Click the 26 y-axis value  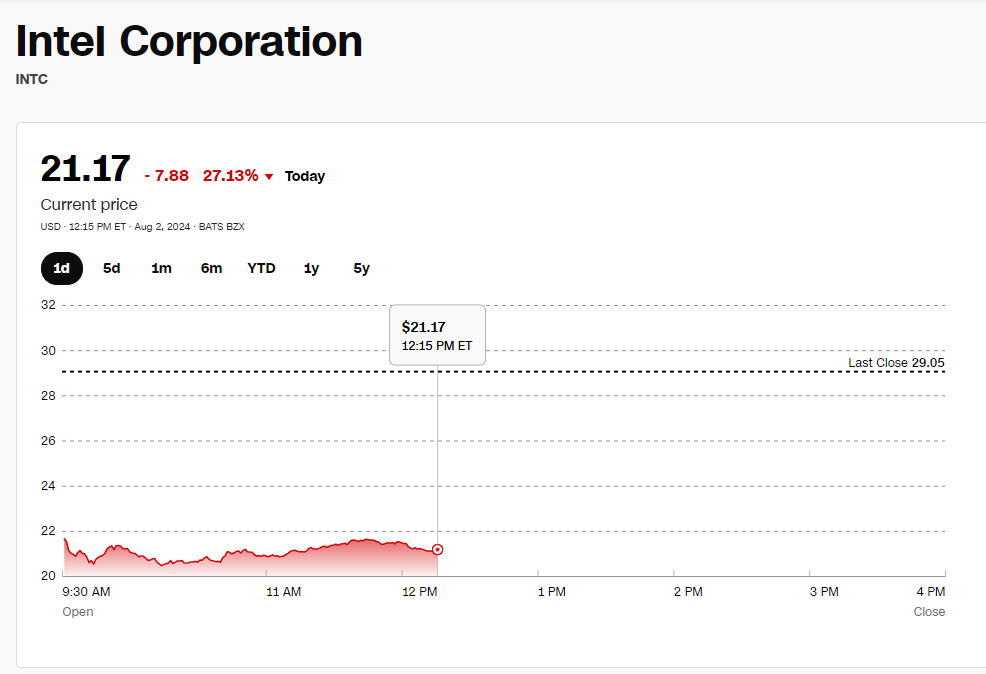click(48, 441)
